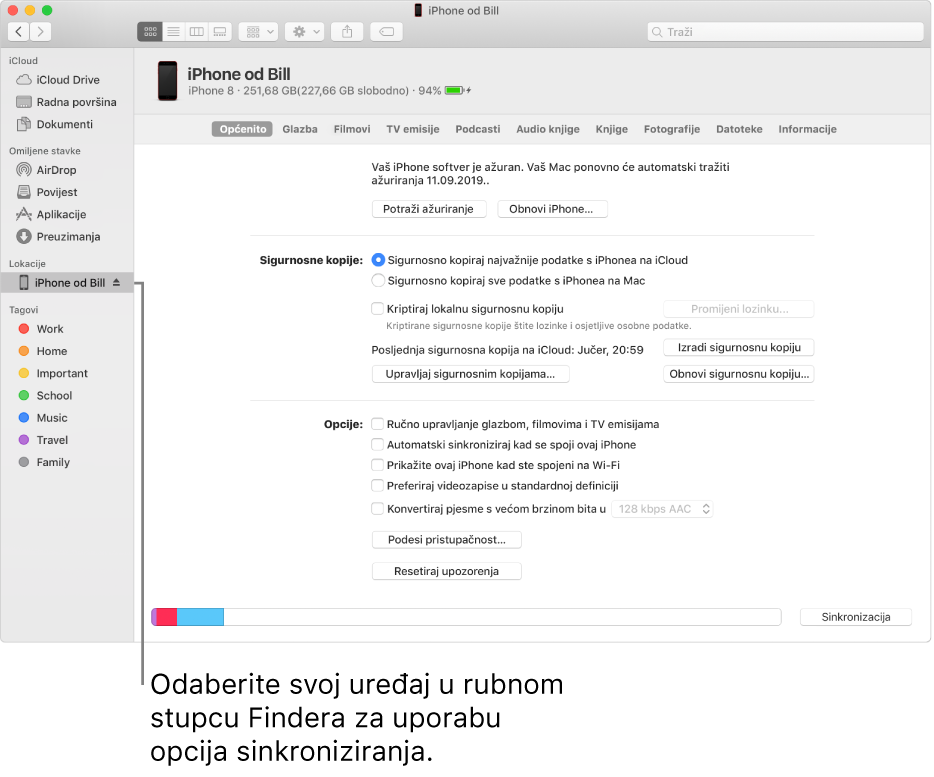Switch Finder to list view

click(173, 32)
